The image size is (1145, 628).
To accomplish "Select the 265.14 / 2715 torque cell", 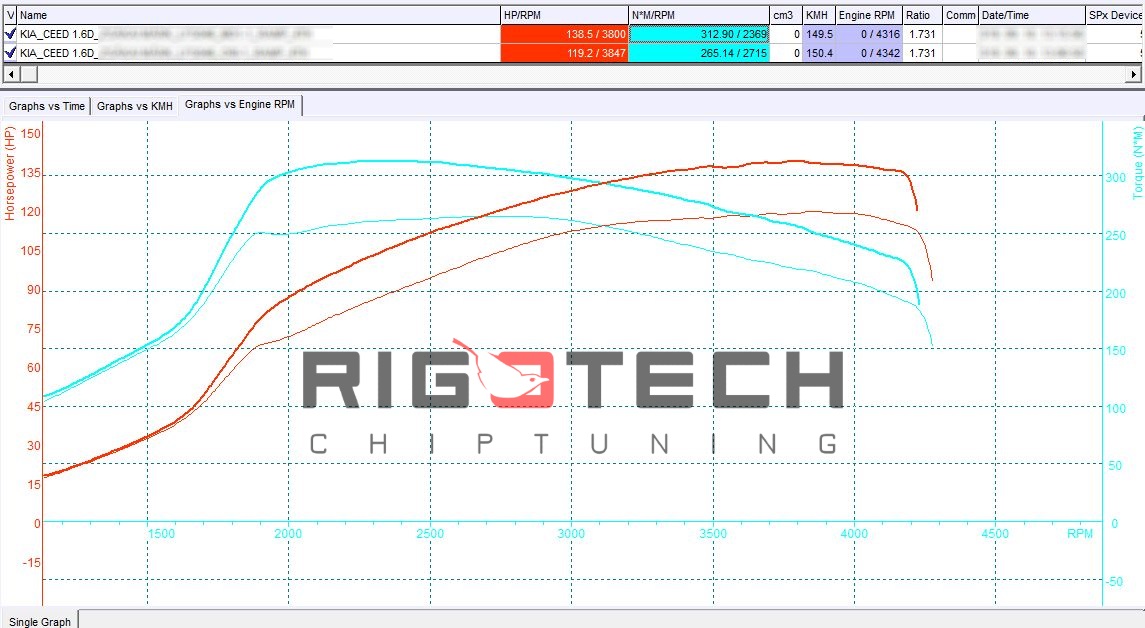I will click(x=699, y=53).
